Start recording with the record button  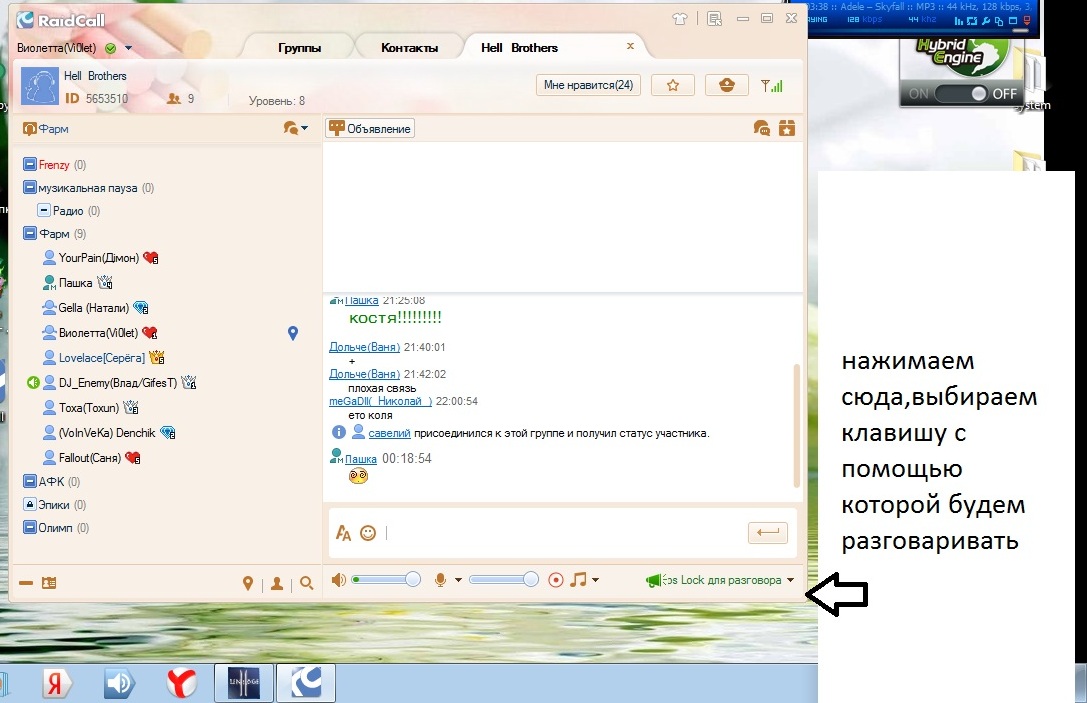(x=555, y=580)
